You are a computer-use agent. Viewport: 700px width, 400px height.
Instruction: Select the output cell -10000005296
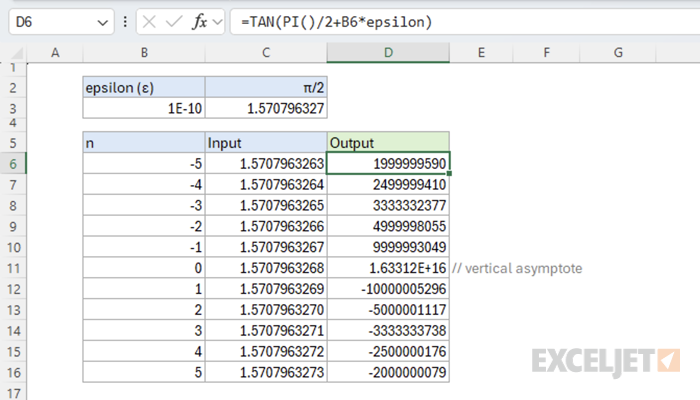[x=388, y=289]
